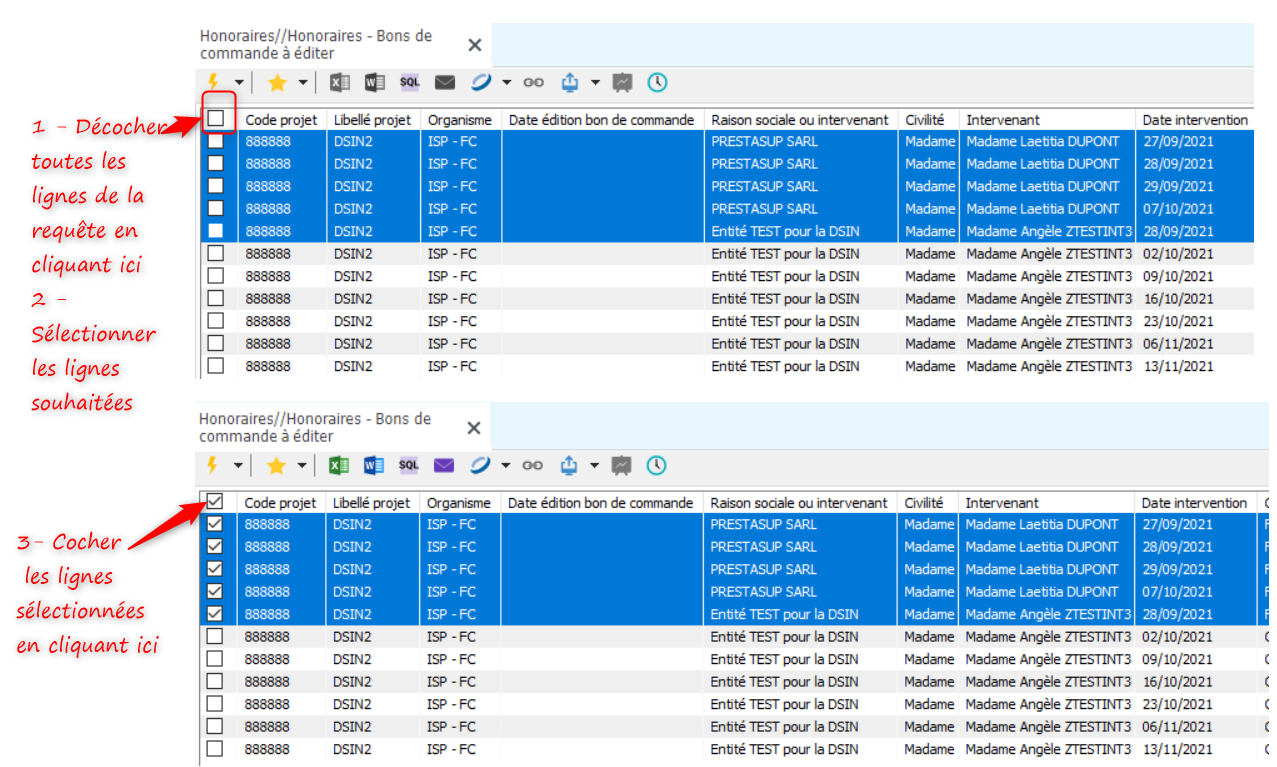Uncheck the ticked header checkbox beside Code projet
Viewport: 1277px width, 767px height.
tap(215, 502)
